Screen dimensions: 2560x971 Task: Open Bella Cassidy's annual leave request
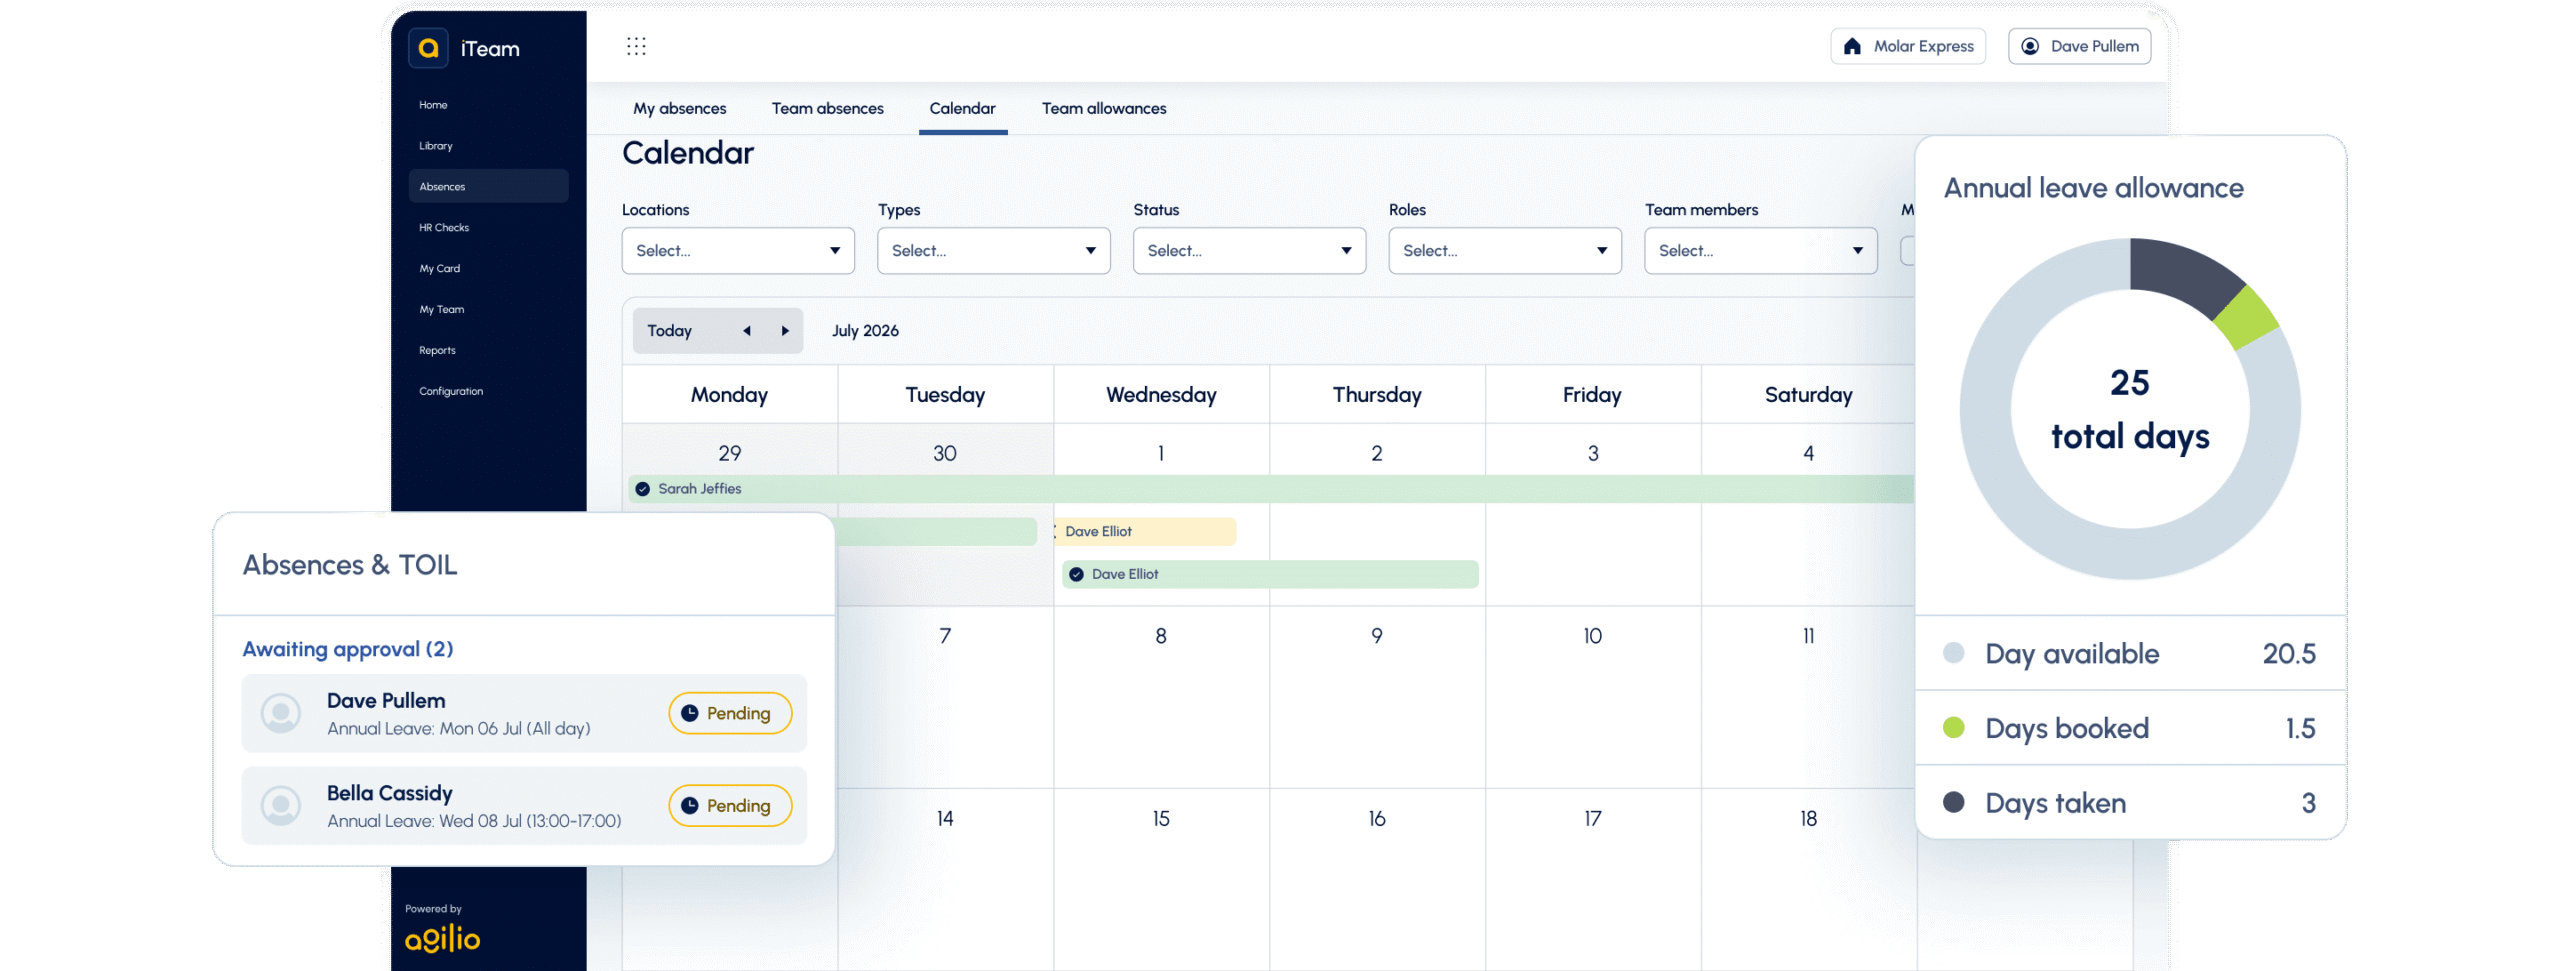524,805
